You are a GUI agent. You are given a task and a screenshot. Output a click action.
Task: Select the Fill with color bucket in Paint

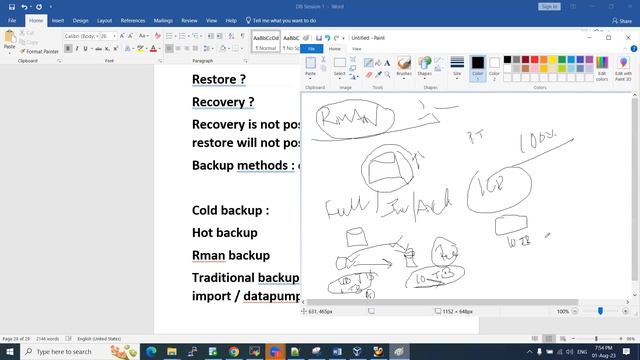click(x=378, y=63)
